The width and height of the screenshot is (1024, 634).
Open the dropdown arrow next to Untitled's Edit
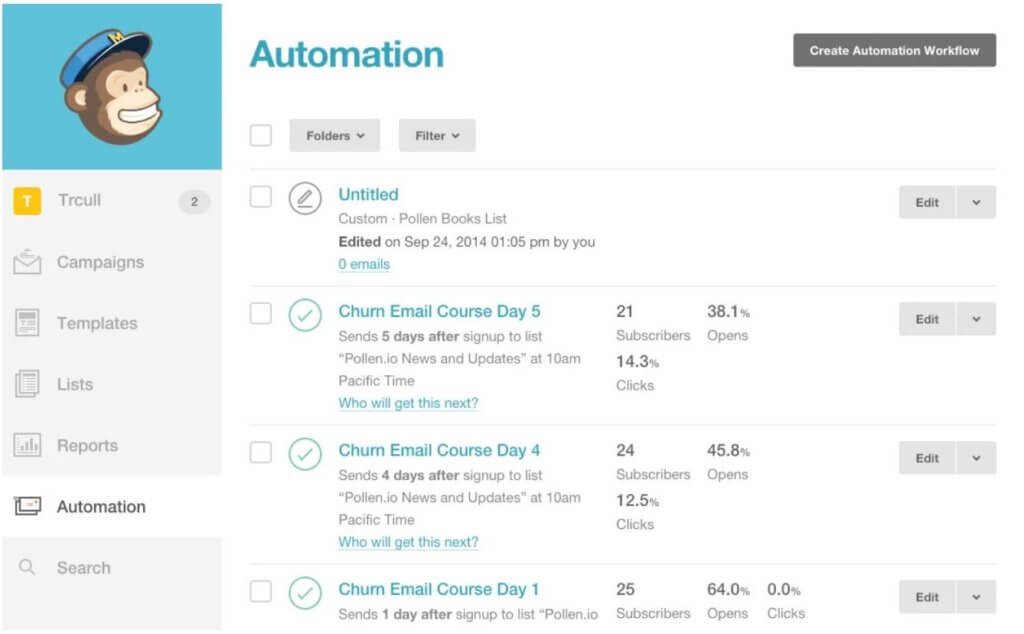(x=976, y=202)
